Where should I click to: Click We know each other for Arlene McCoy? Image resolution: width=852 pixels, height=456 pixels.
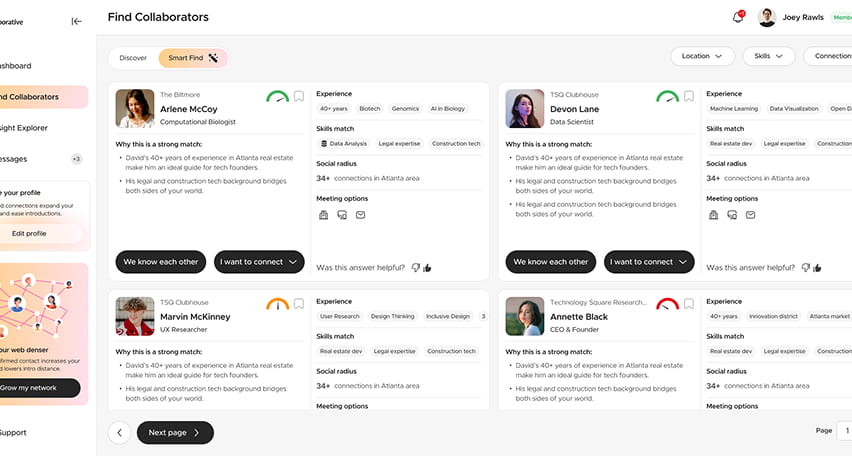(x=161, y=262)
